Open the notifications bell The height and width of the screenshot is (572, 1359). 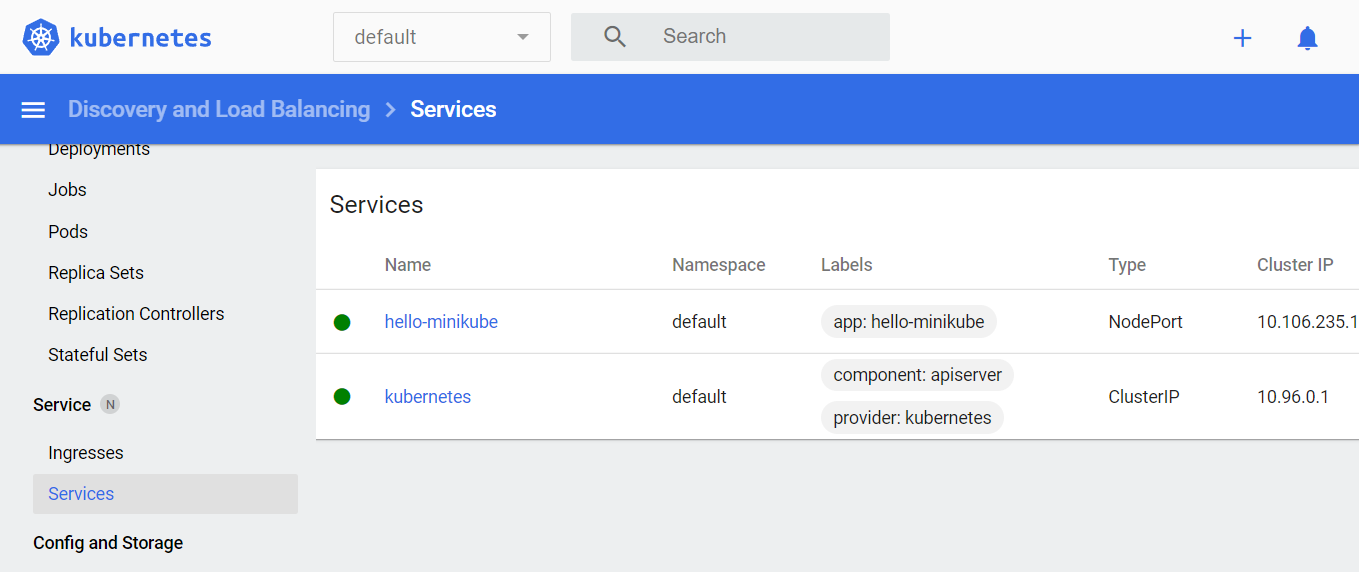1307,38
